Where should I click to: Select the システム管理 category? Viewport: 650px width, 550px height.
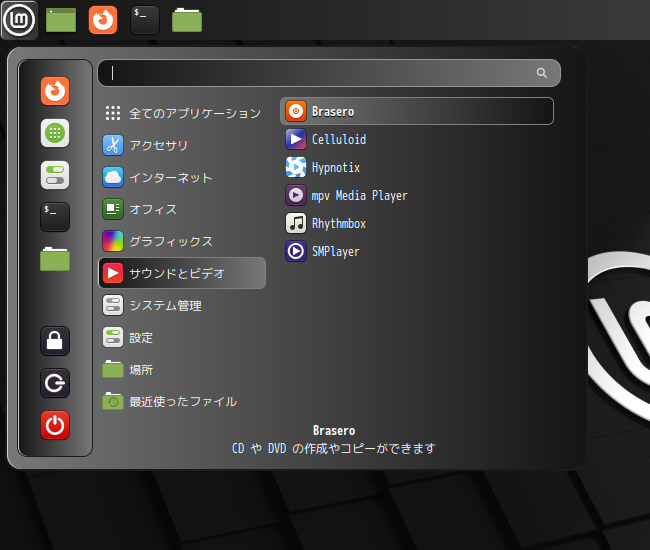click(x=182, y=305)
